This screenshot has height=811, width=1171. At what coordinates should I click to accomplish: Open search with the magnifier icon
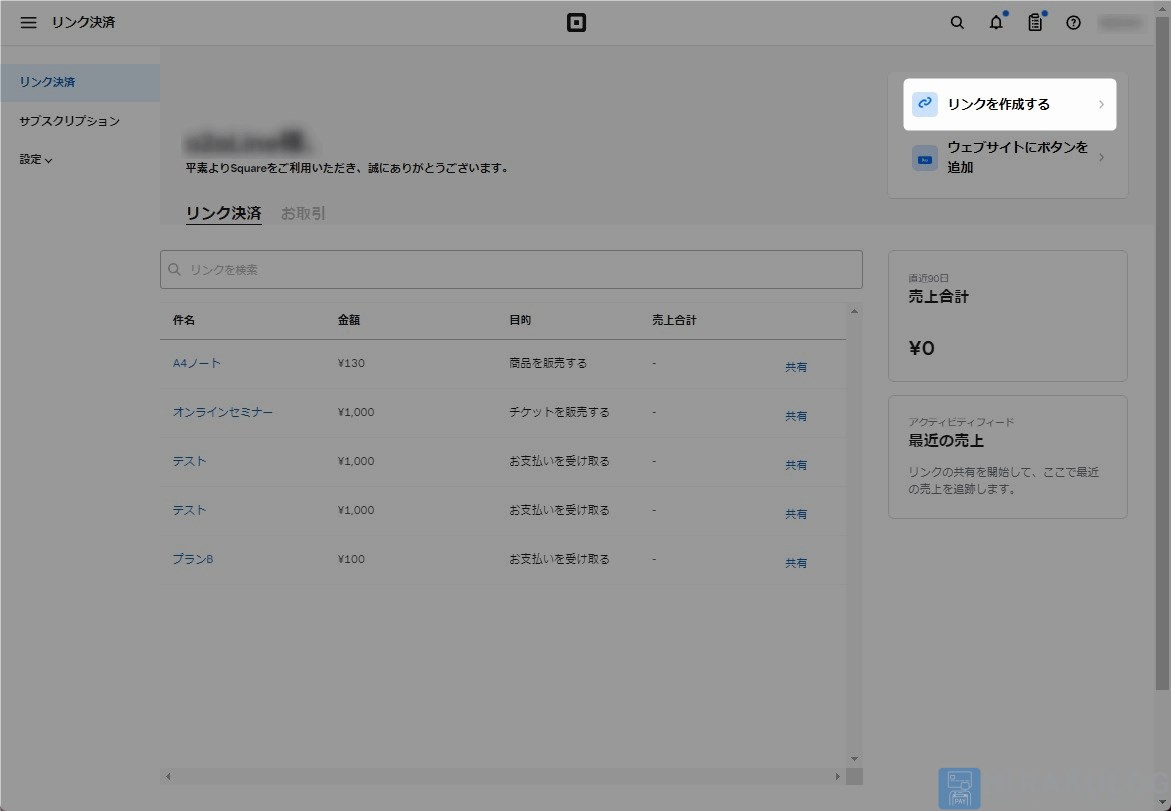pos(957,22)
